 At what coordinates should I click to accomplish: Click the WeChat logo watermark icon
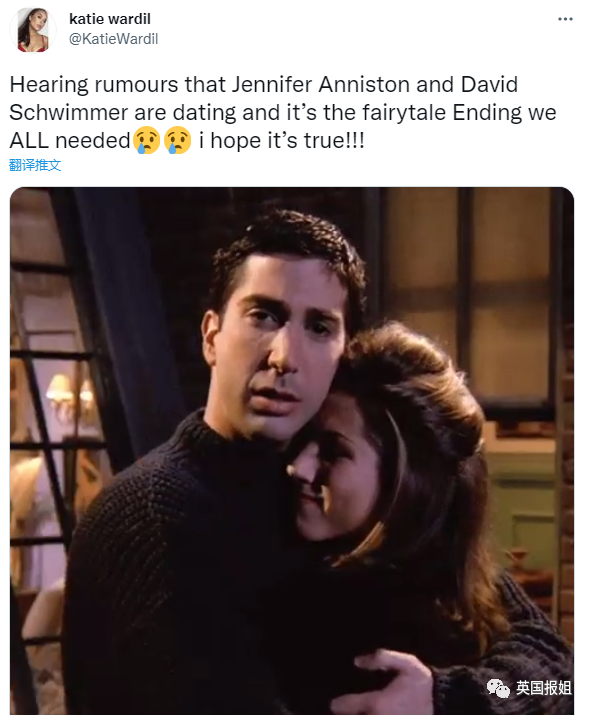[x=498, y=688]
